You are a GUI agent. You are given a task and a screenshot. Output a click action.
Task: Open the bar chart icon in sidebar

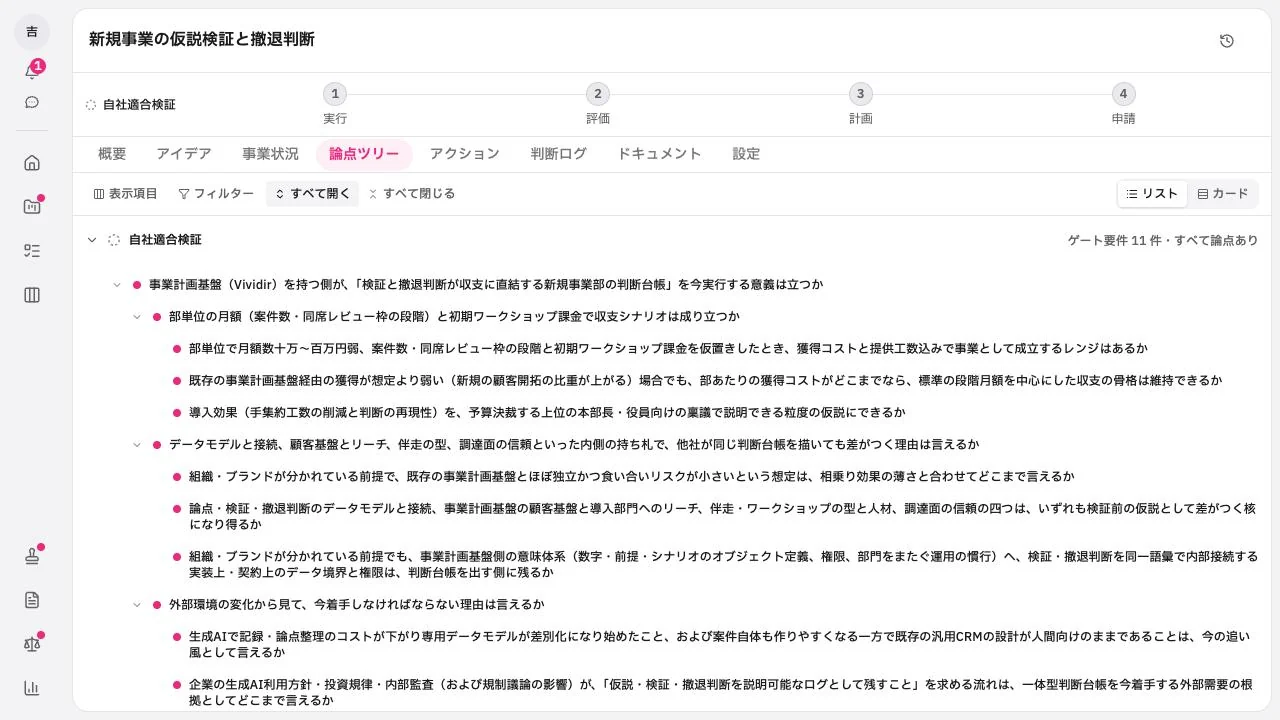point(32,688)
